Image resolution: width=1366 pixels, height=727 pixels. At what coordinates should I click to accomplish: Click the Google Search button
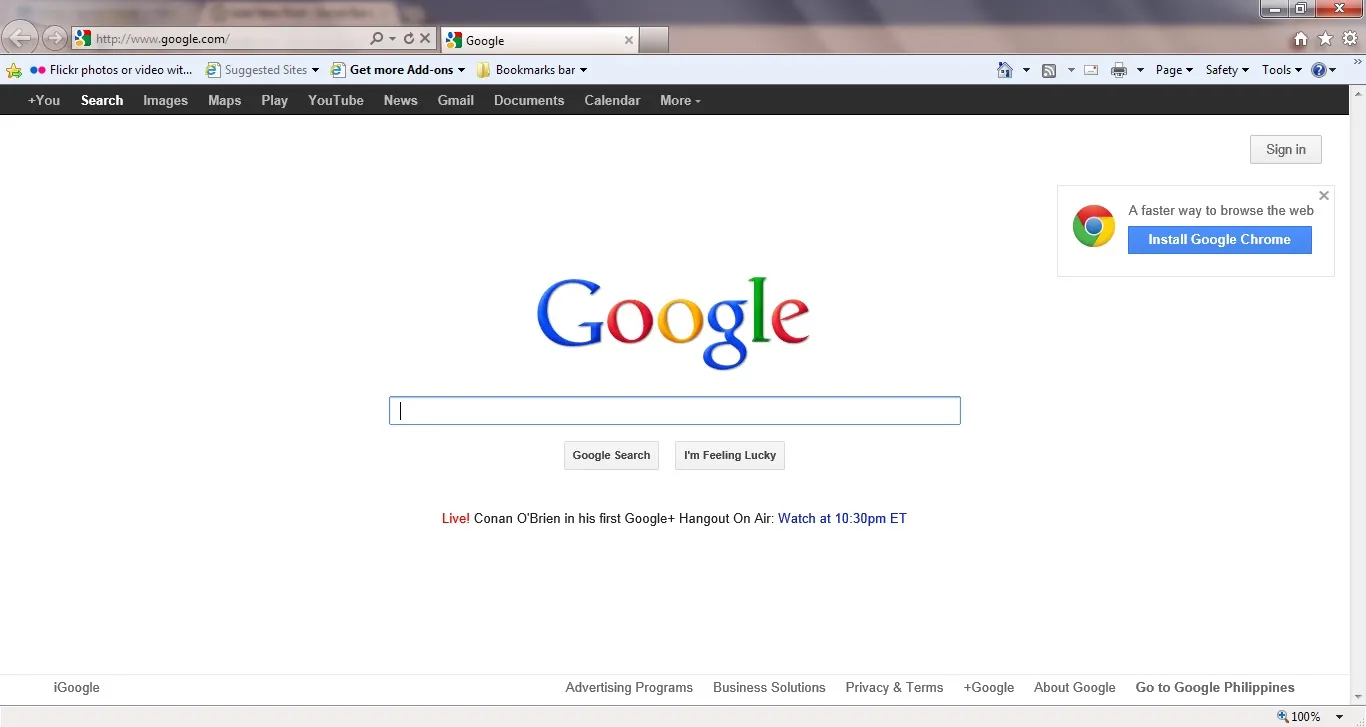point(611,455)
